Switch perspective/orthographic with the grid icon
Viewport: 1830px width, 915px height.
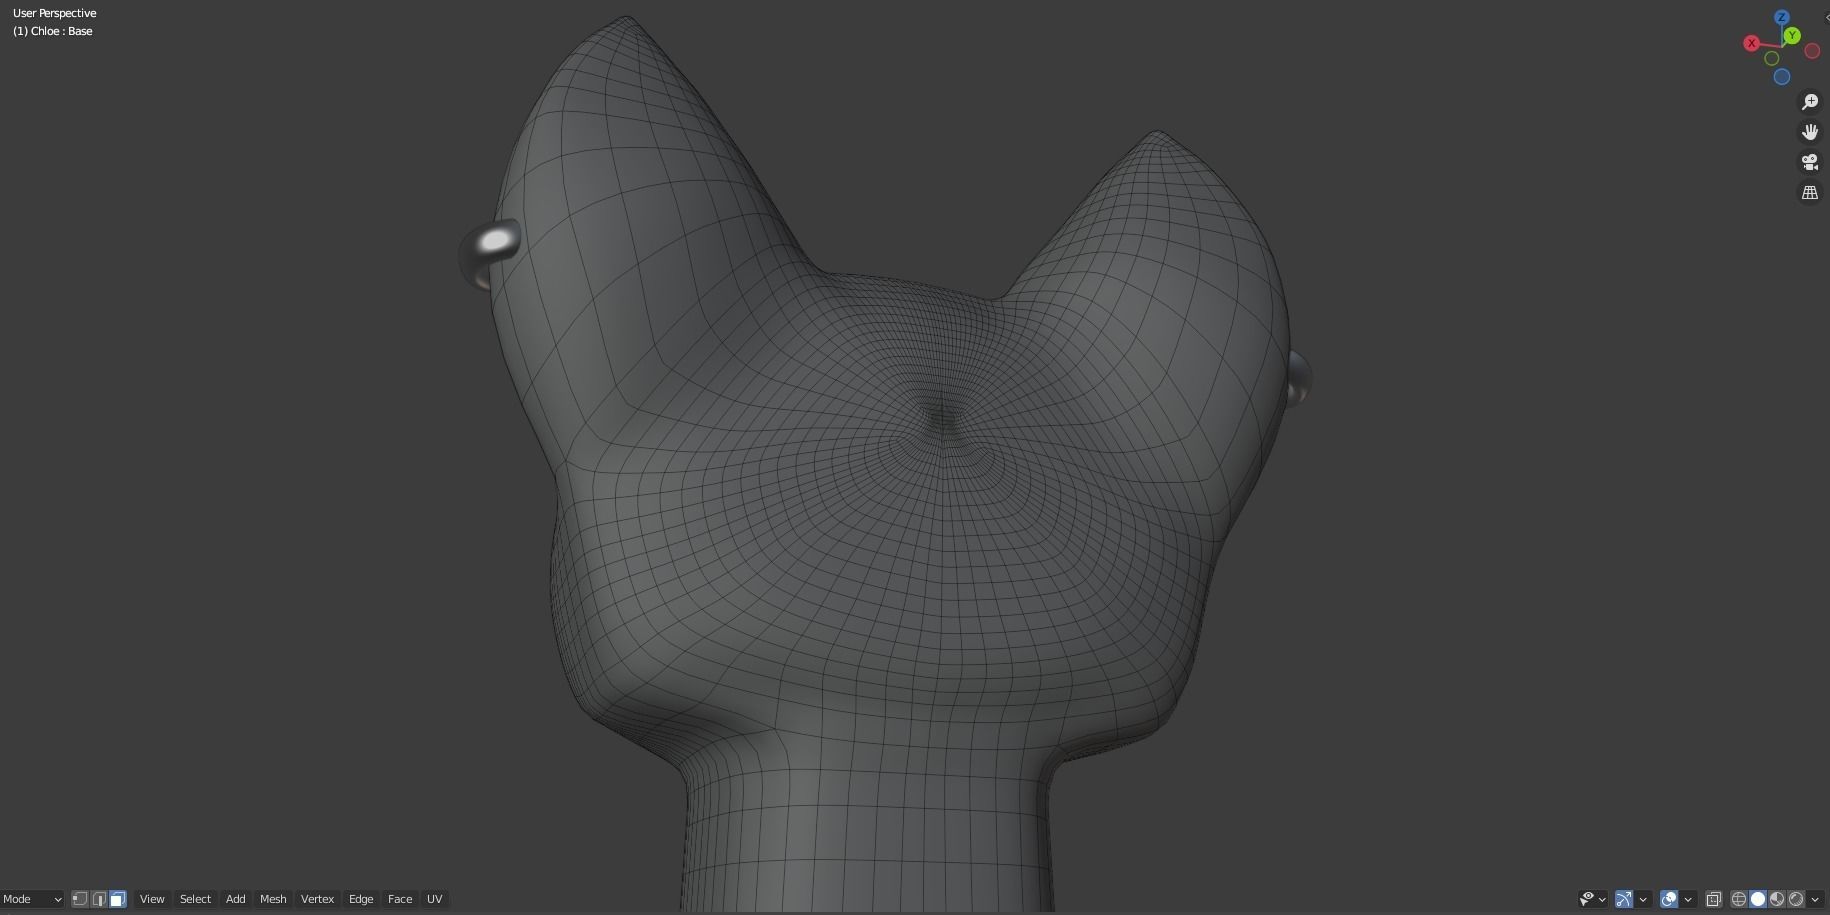(1809, 192)
